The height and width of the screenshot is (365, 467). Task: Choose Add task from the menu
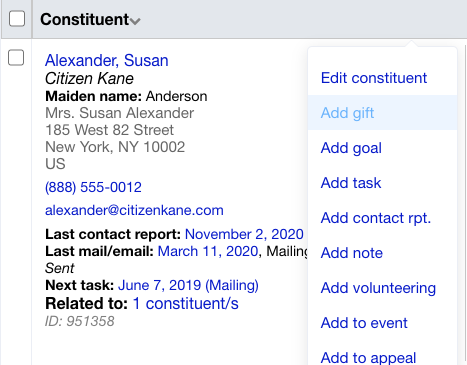point(351,183)
